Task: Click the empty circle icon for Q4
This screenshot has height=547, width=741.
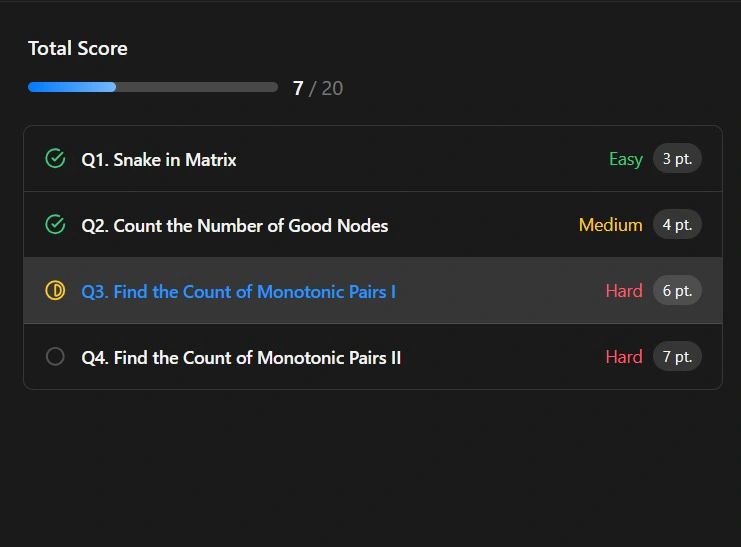Action: tap(55, 356)
